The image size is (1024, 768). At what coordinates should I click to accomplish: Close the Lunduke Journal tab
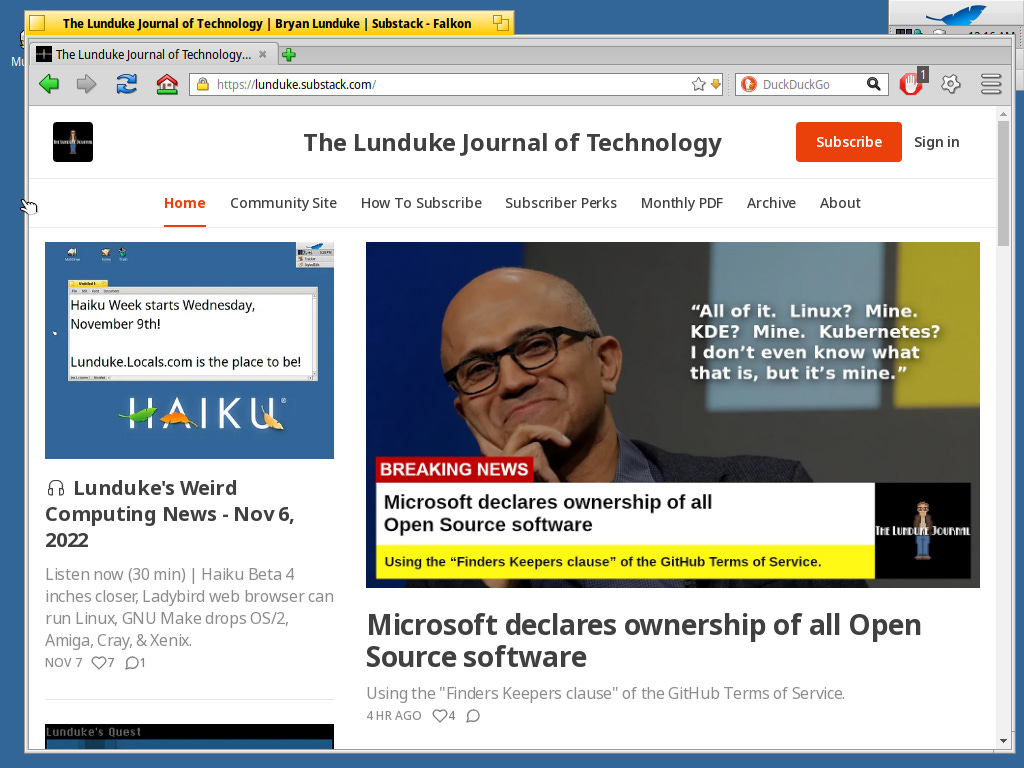(263, 54)
